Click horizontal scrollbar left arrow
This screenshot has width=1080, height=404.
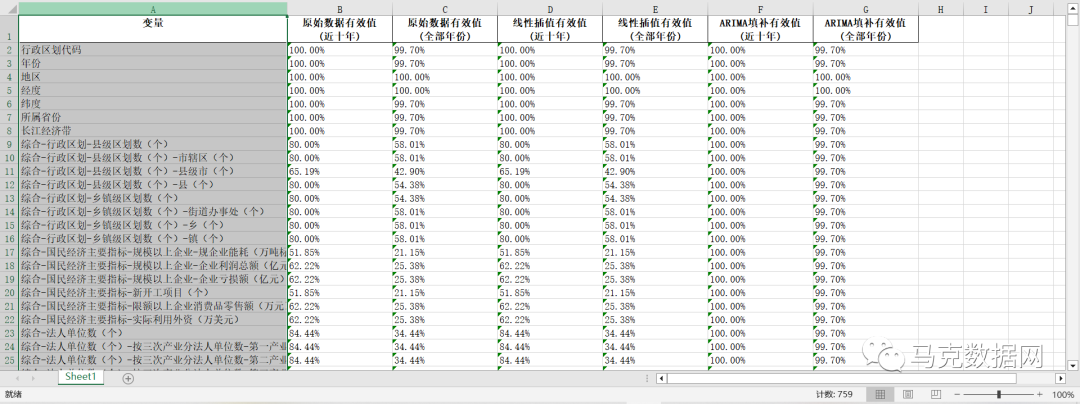[x=661, y=378]
